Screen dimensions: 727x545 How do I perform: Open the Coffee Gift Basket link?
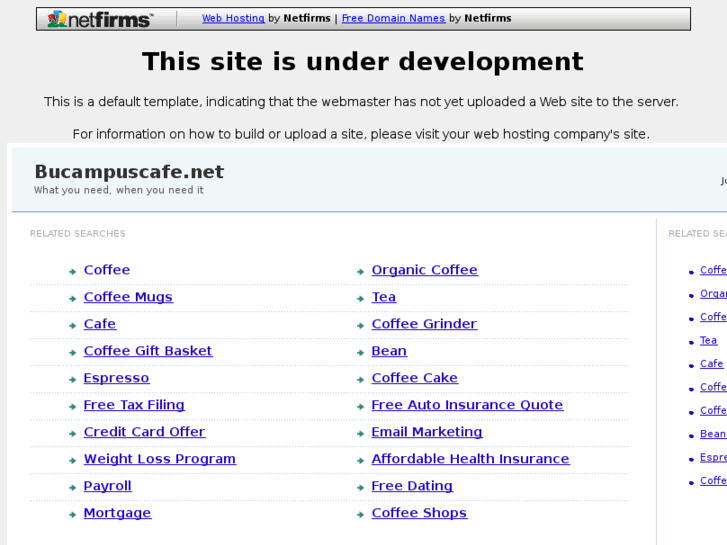148,351
